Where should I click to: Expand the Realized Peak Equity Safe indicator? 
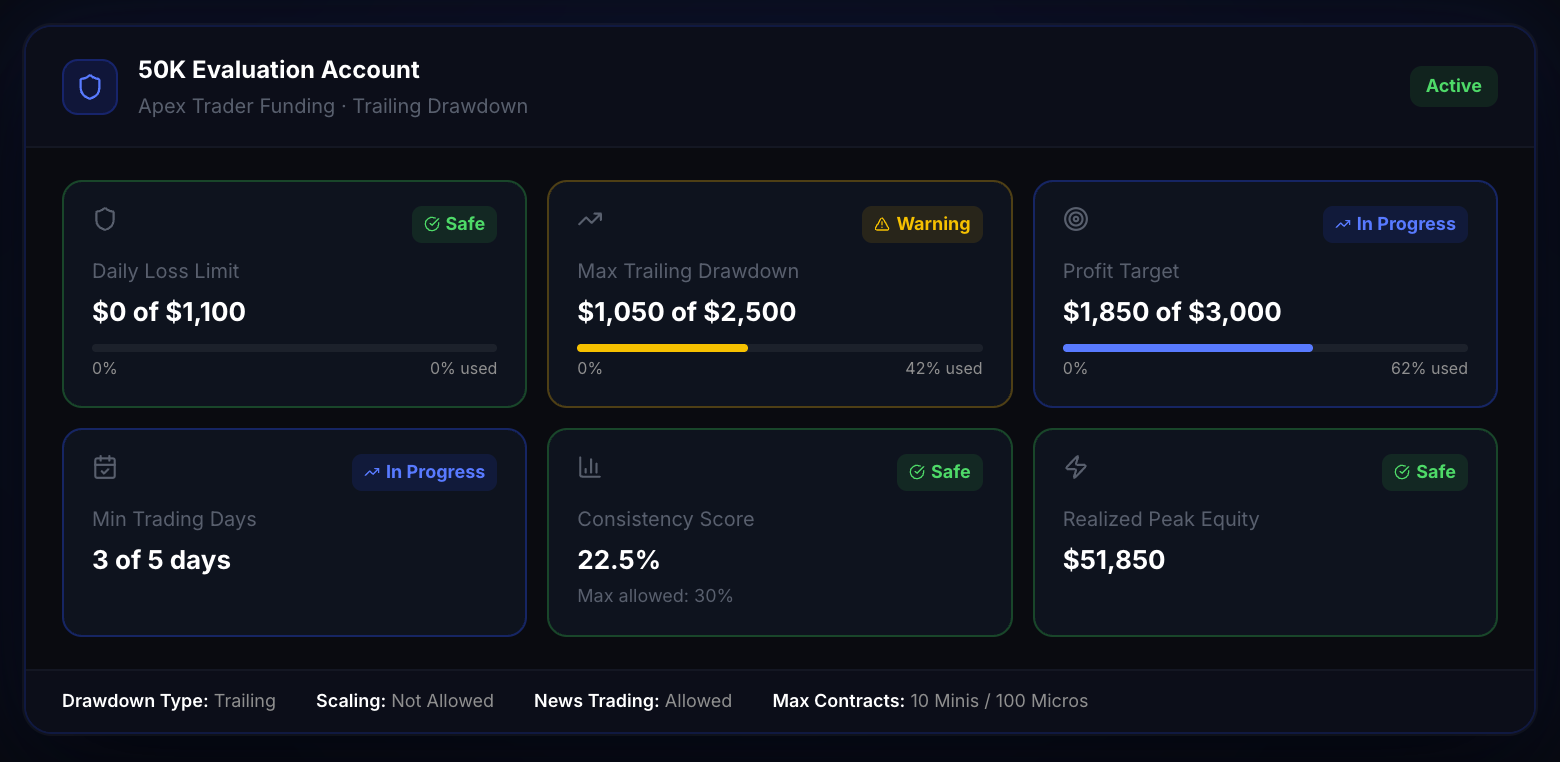(1425, 472)
